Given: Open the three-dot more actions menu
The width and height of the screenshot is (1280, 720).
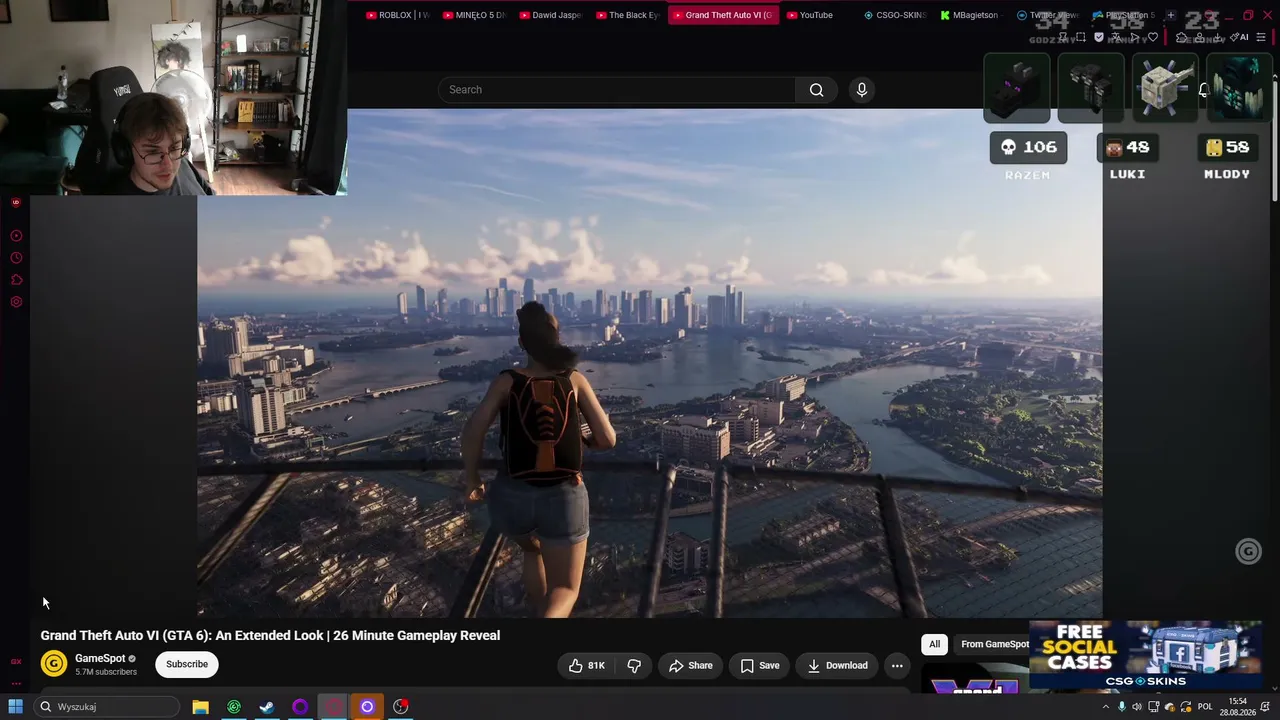Looking at the screenshot, I should click(x=897, y=665).
